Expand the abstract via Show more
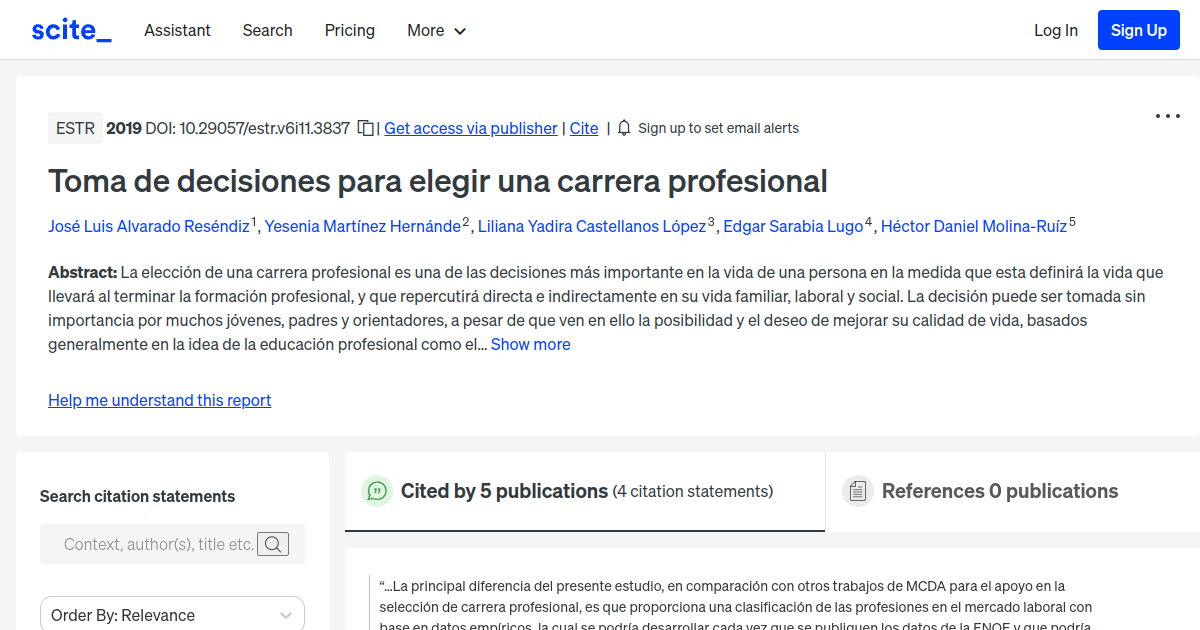 pos(530,344)
